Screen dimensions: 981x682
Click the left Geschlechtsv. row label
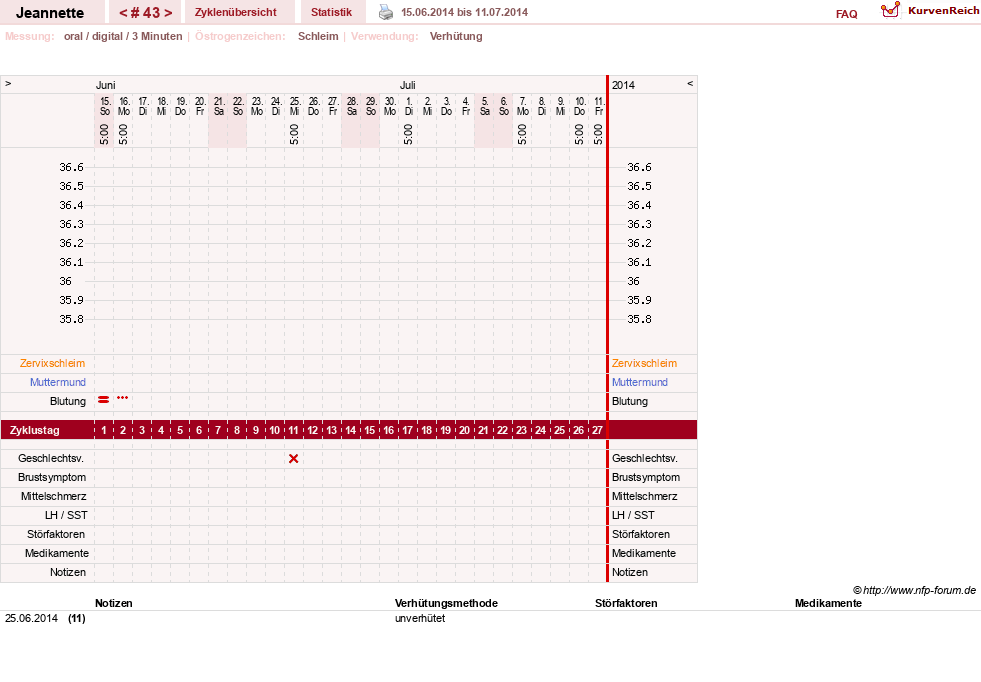(51, 459)
